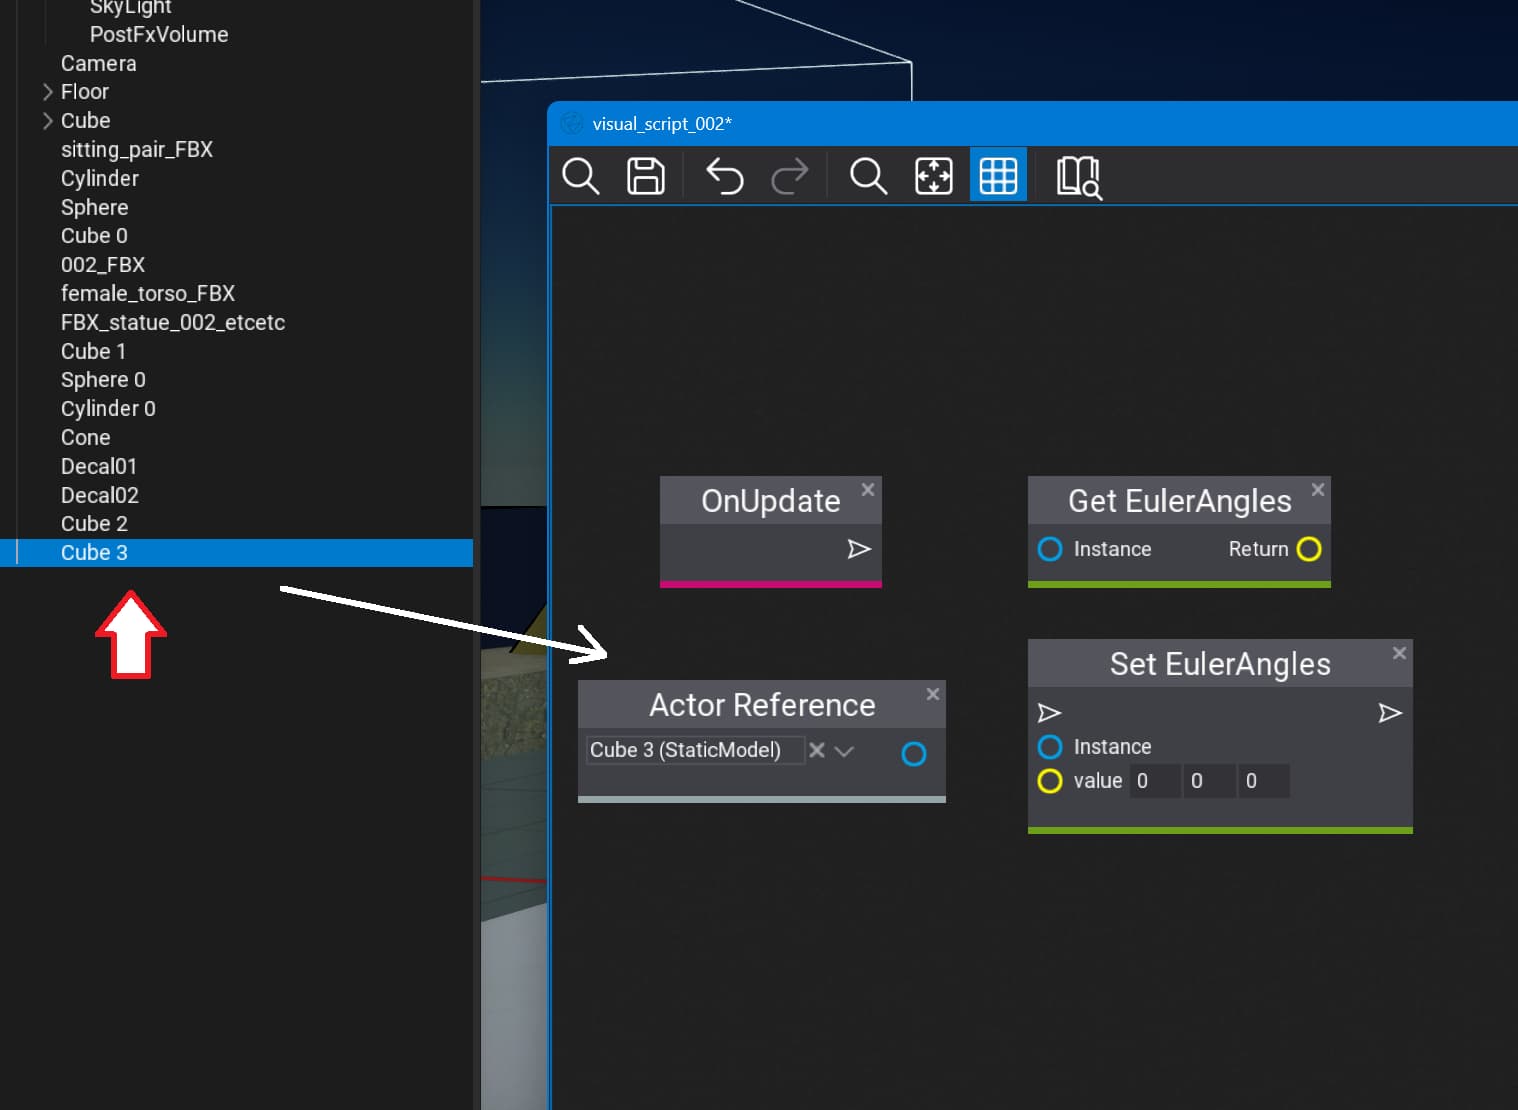Screen dimensions: 1518x1110
Task: Click the redo arrow in the toolbar
Action: 789,176
